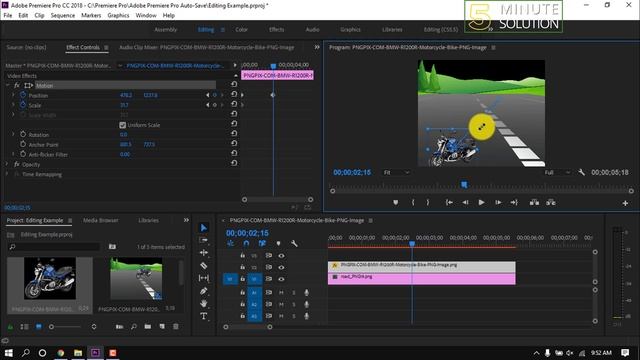
Task: Toggle Scale animation stopwatch
Action: 23,105
